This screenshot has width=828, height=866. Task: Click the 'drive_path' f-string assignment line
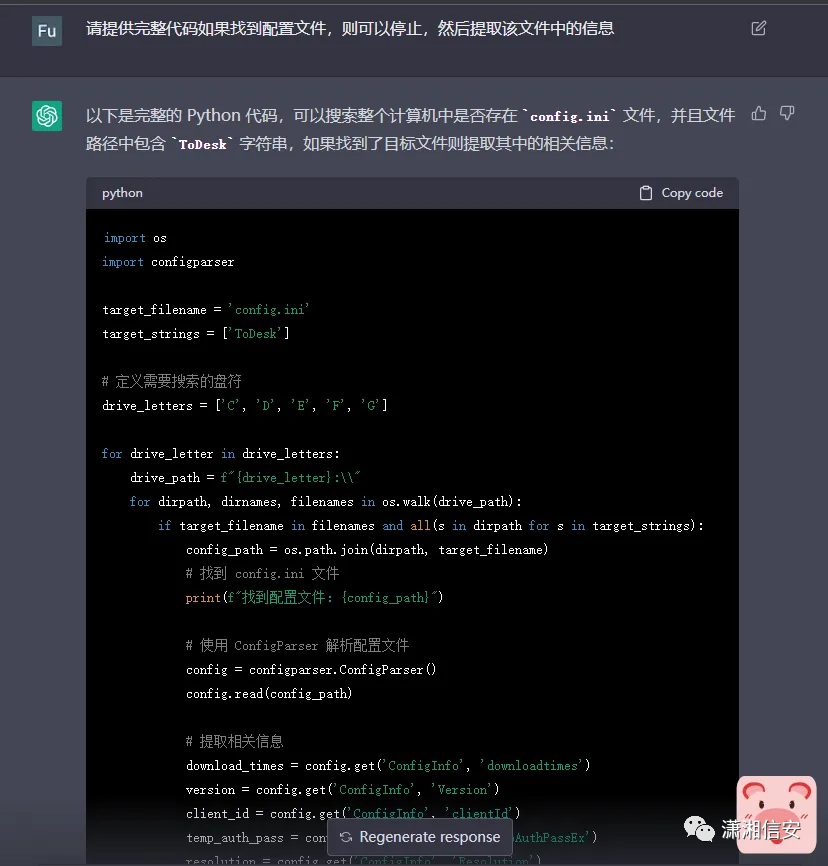tap(245, 478)
